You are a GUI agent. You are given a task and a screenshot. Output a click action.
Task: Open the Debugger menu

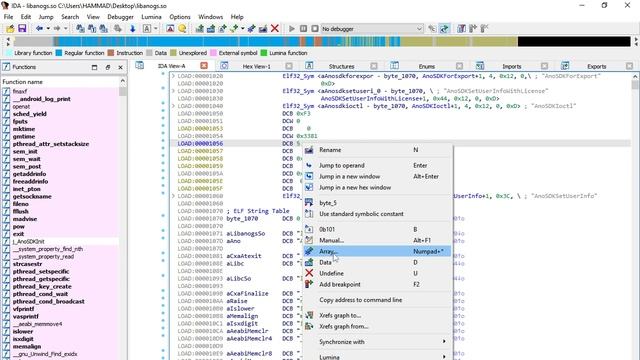click(x=120, y=17)
